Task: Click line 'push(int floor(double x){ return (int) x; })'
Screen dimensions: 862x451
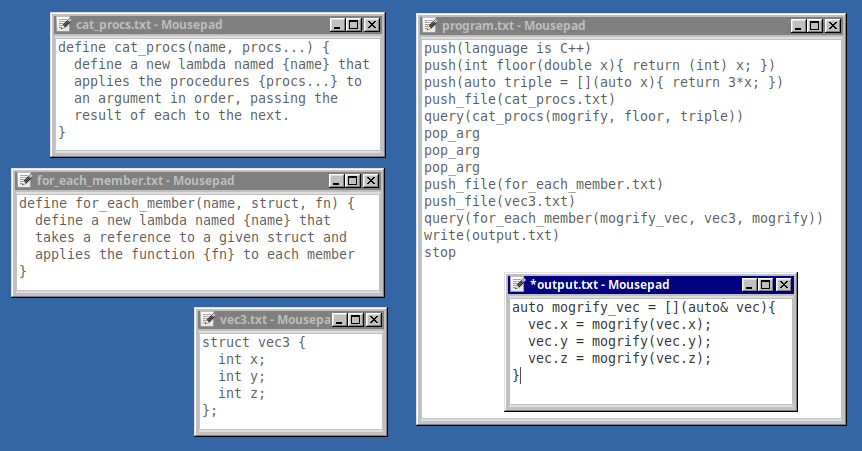Action: 599,65
